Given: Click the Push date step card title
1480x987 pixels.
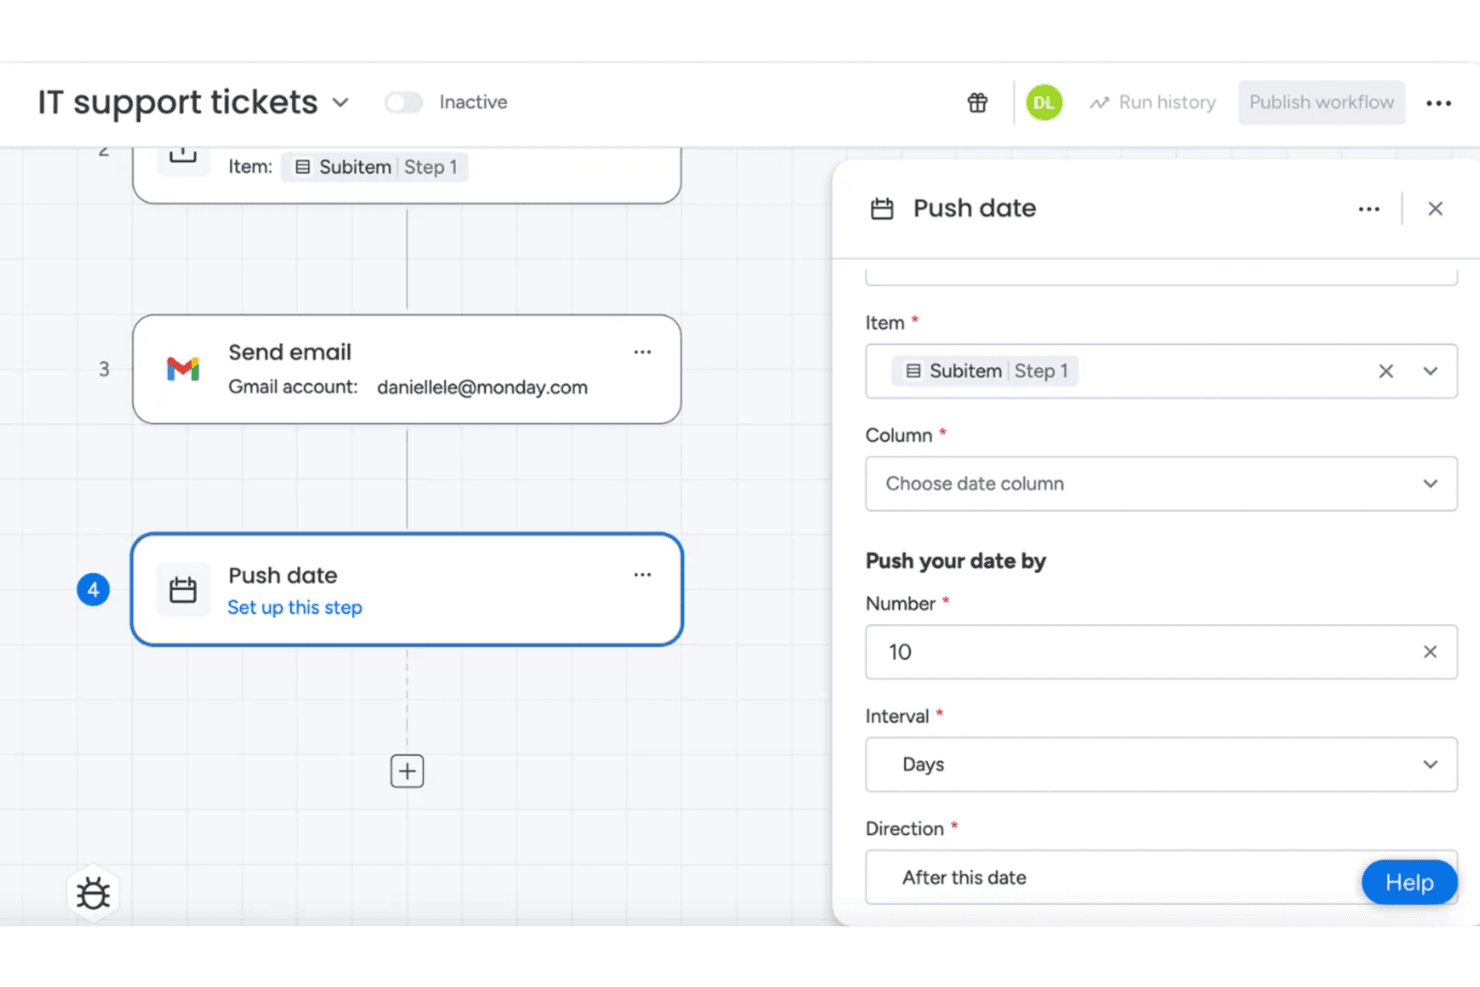Looking at the screenshot, I should click(x=283, y=575).
